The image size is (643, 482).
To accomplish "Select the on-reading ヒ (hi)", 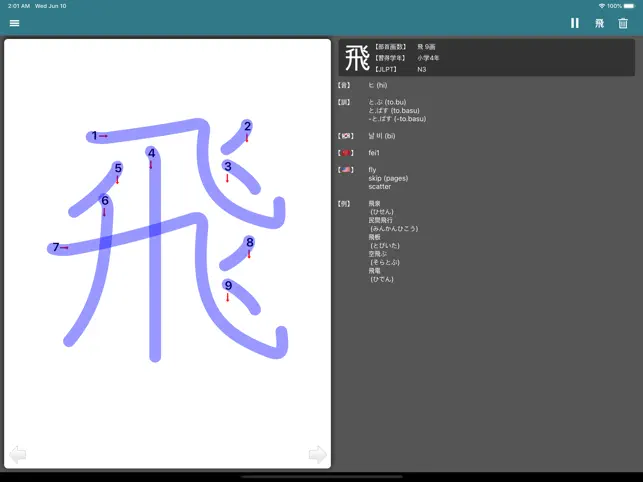I will pyautogui.click(x=378, y=86).
